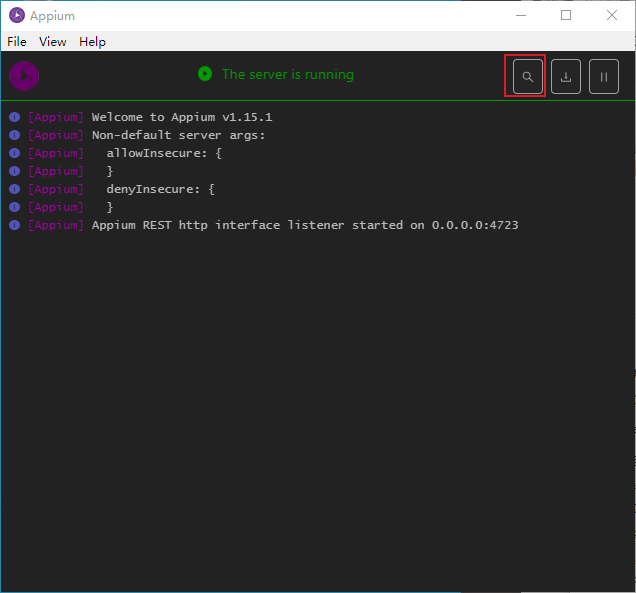Open the View menu
This screenshot has height=593, width=636.
click(53, 42)
